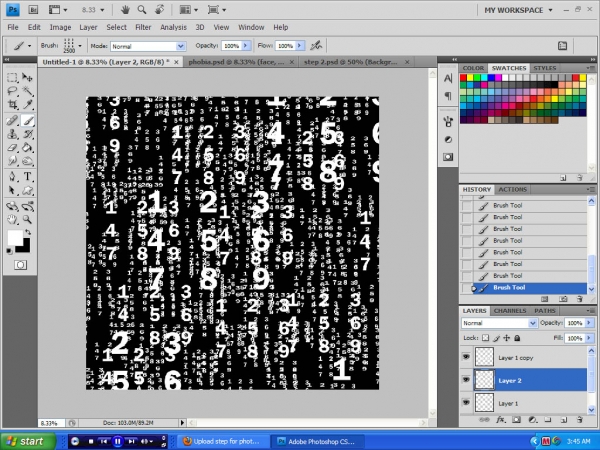Open the brush Flow slider arrow

point(300,46)
